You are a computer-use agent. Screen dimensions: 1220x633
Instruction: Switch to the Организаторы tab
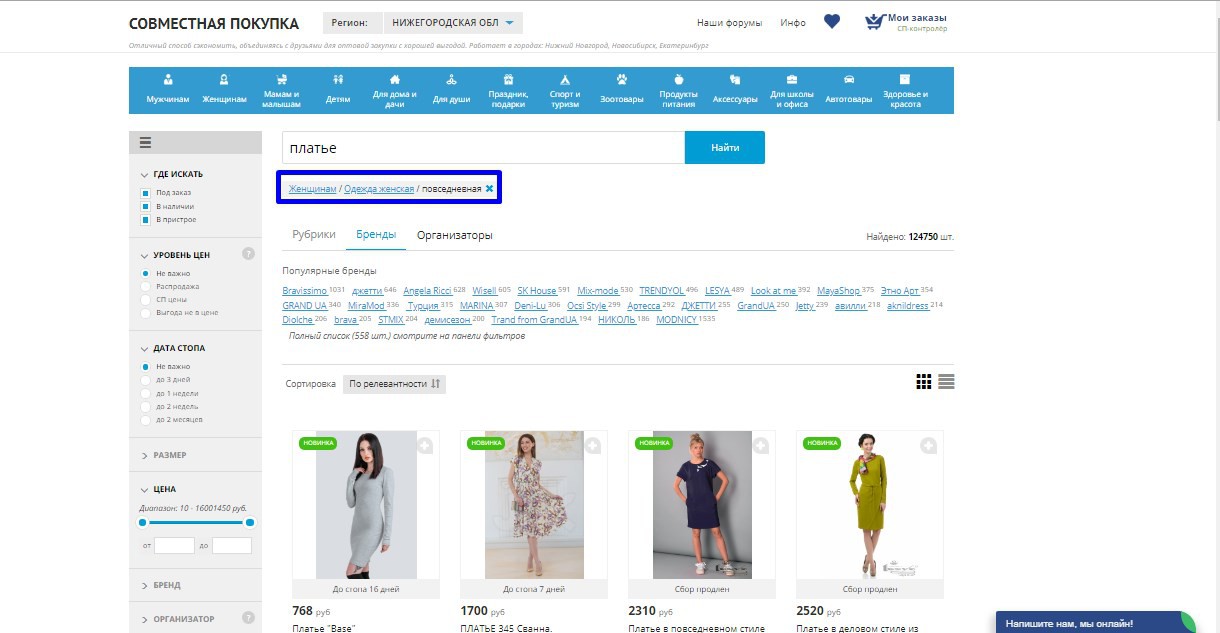point(454,235)
